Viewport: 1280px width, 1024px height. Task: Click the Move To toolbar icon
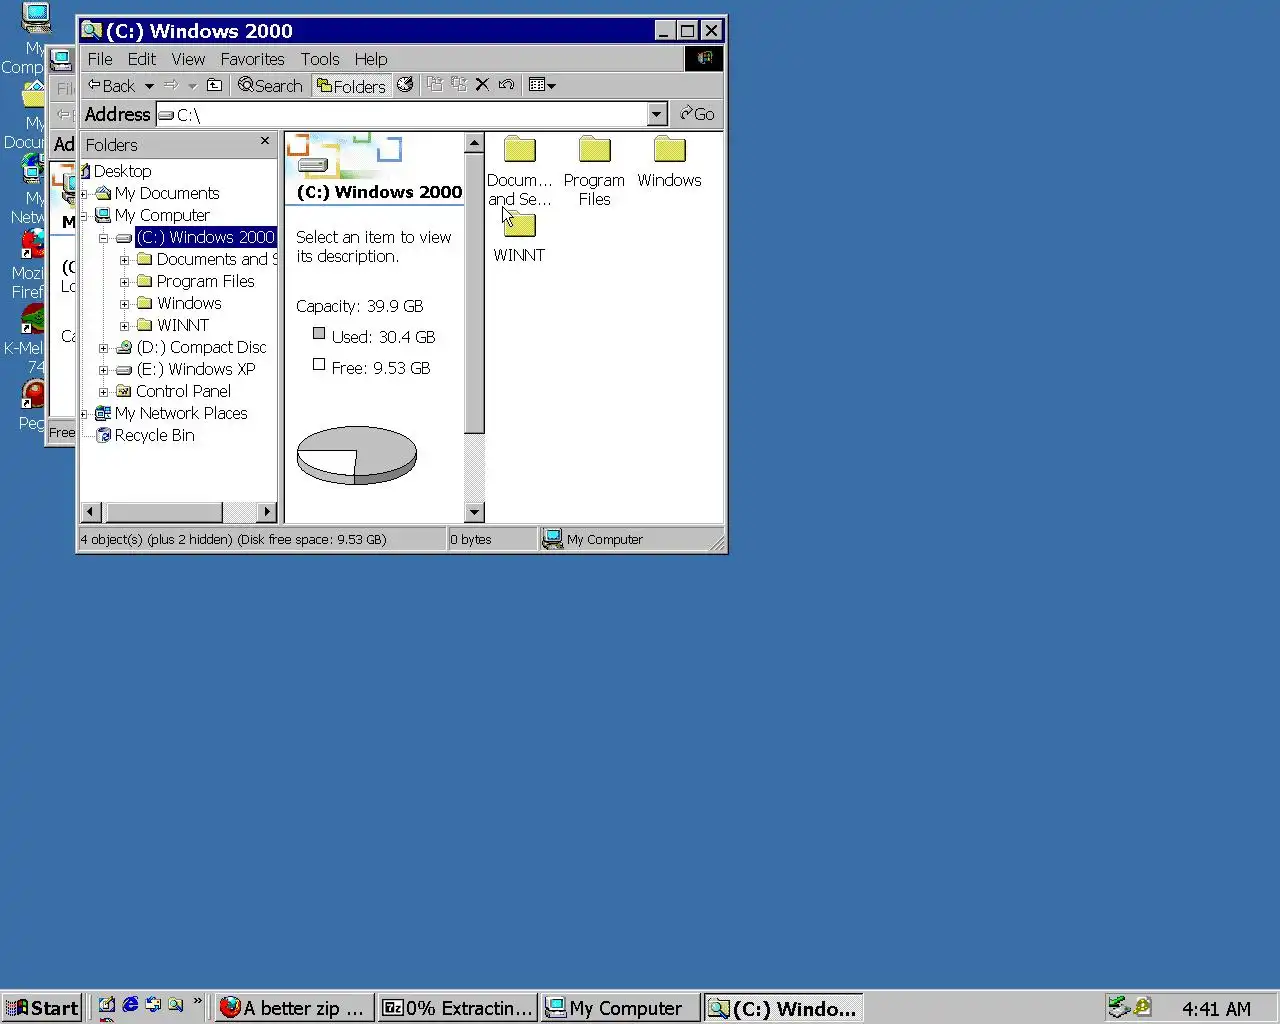point(435,85)
